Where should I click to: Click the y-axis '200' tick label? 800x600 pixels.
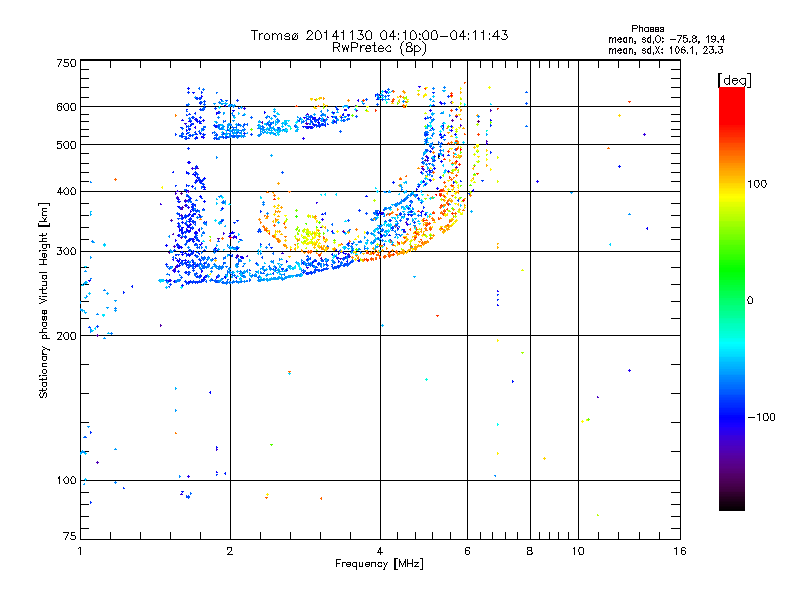[66, 336]
